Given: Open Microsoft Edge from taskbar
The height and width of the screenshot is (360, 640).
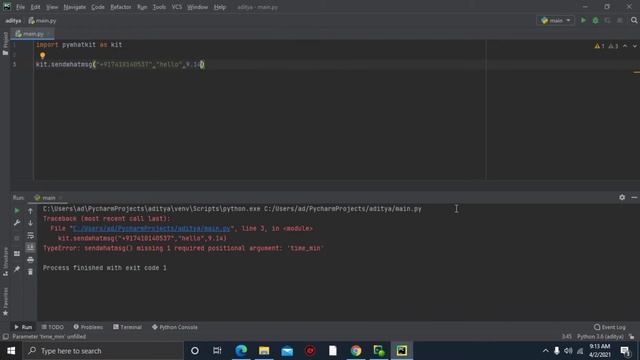Looking at the screenshot, I should tap(241, 351).
